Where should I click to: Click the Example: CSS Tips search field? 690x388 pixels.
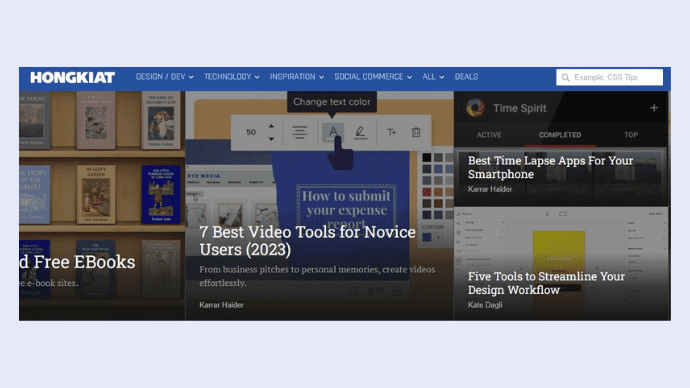609,77
